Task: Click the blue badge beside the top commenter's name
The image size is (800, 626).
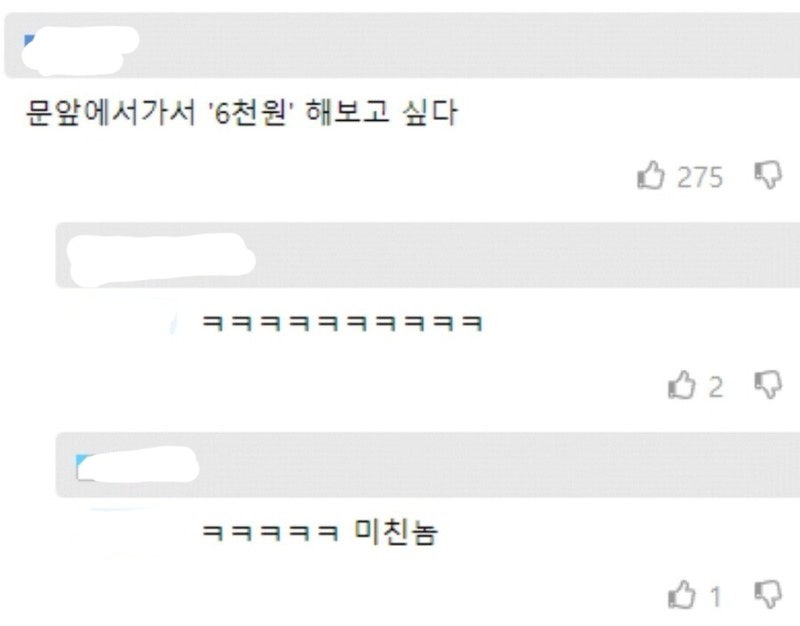Action: coord(29,40)
